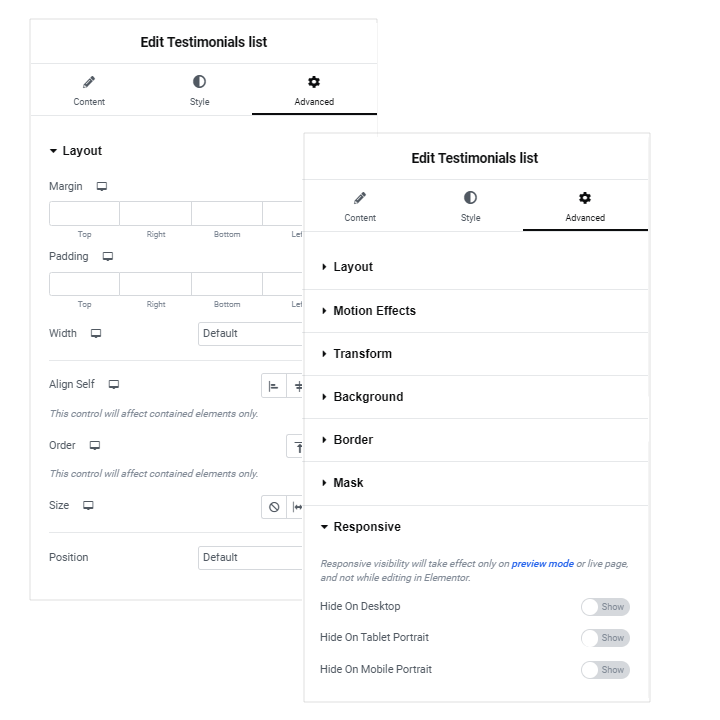Open the Position dropdown

(x=250, y=557)
